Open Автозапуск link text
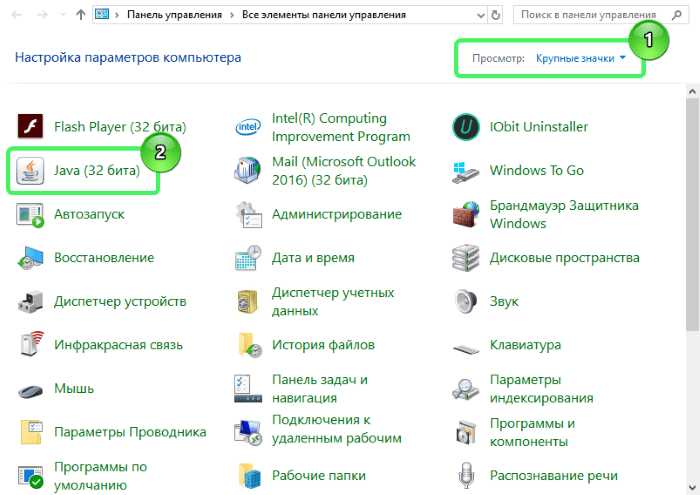 tap(89, 214)
